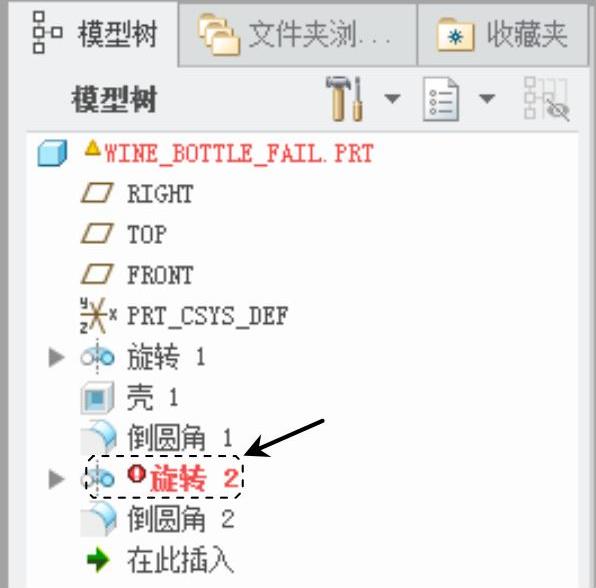Viewport: 596px width, 588px height.
Task: Click the part cube icon at root
Action: pos(52,153)
